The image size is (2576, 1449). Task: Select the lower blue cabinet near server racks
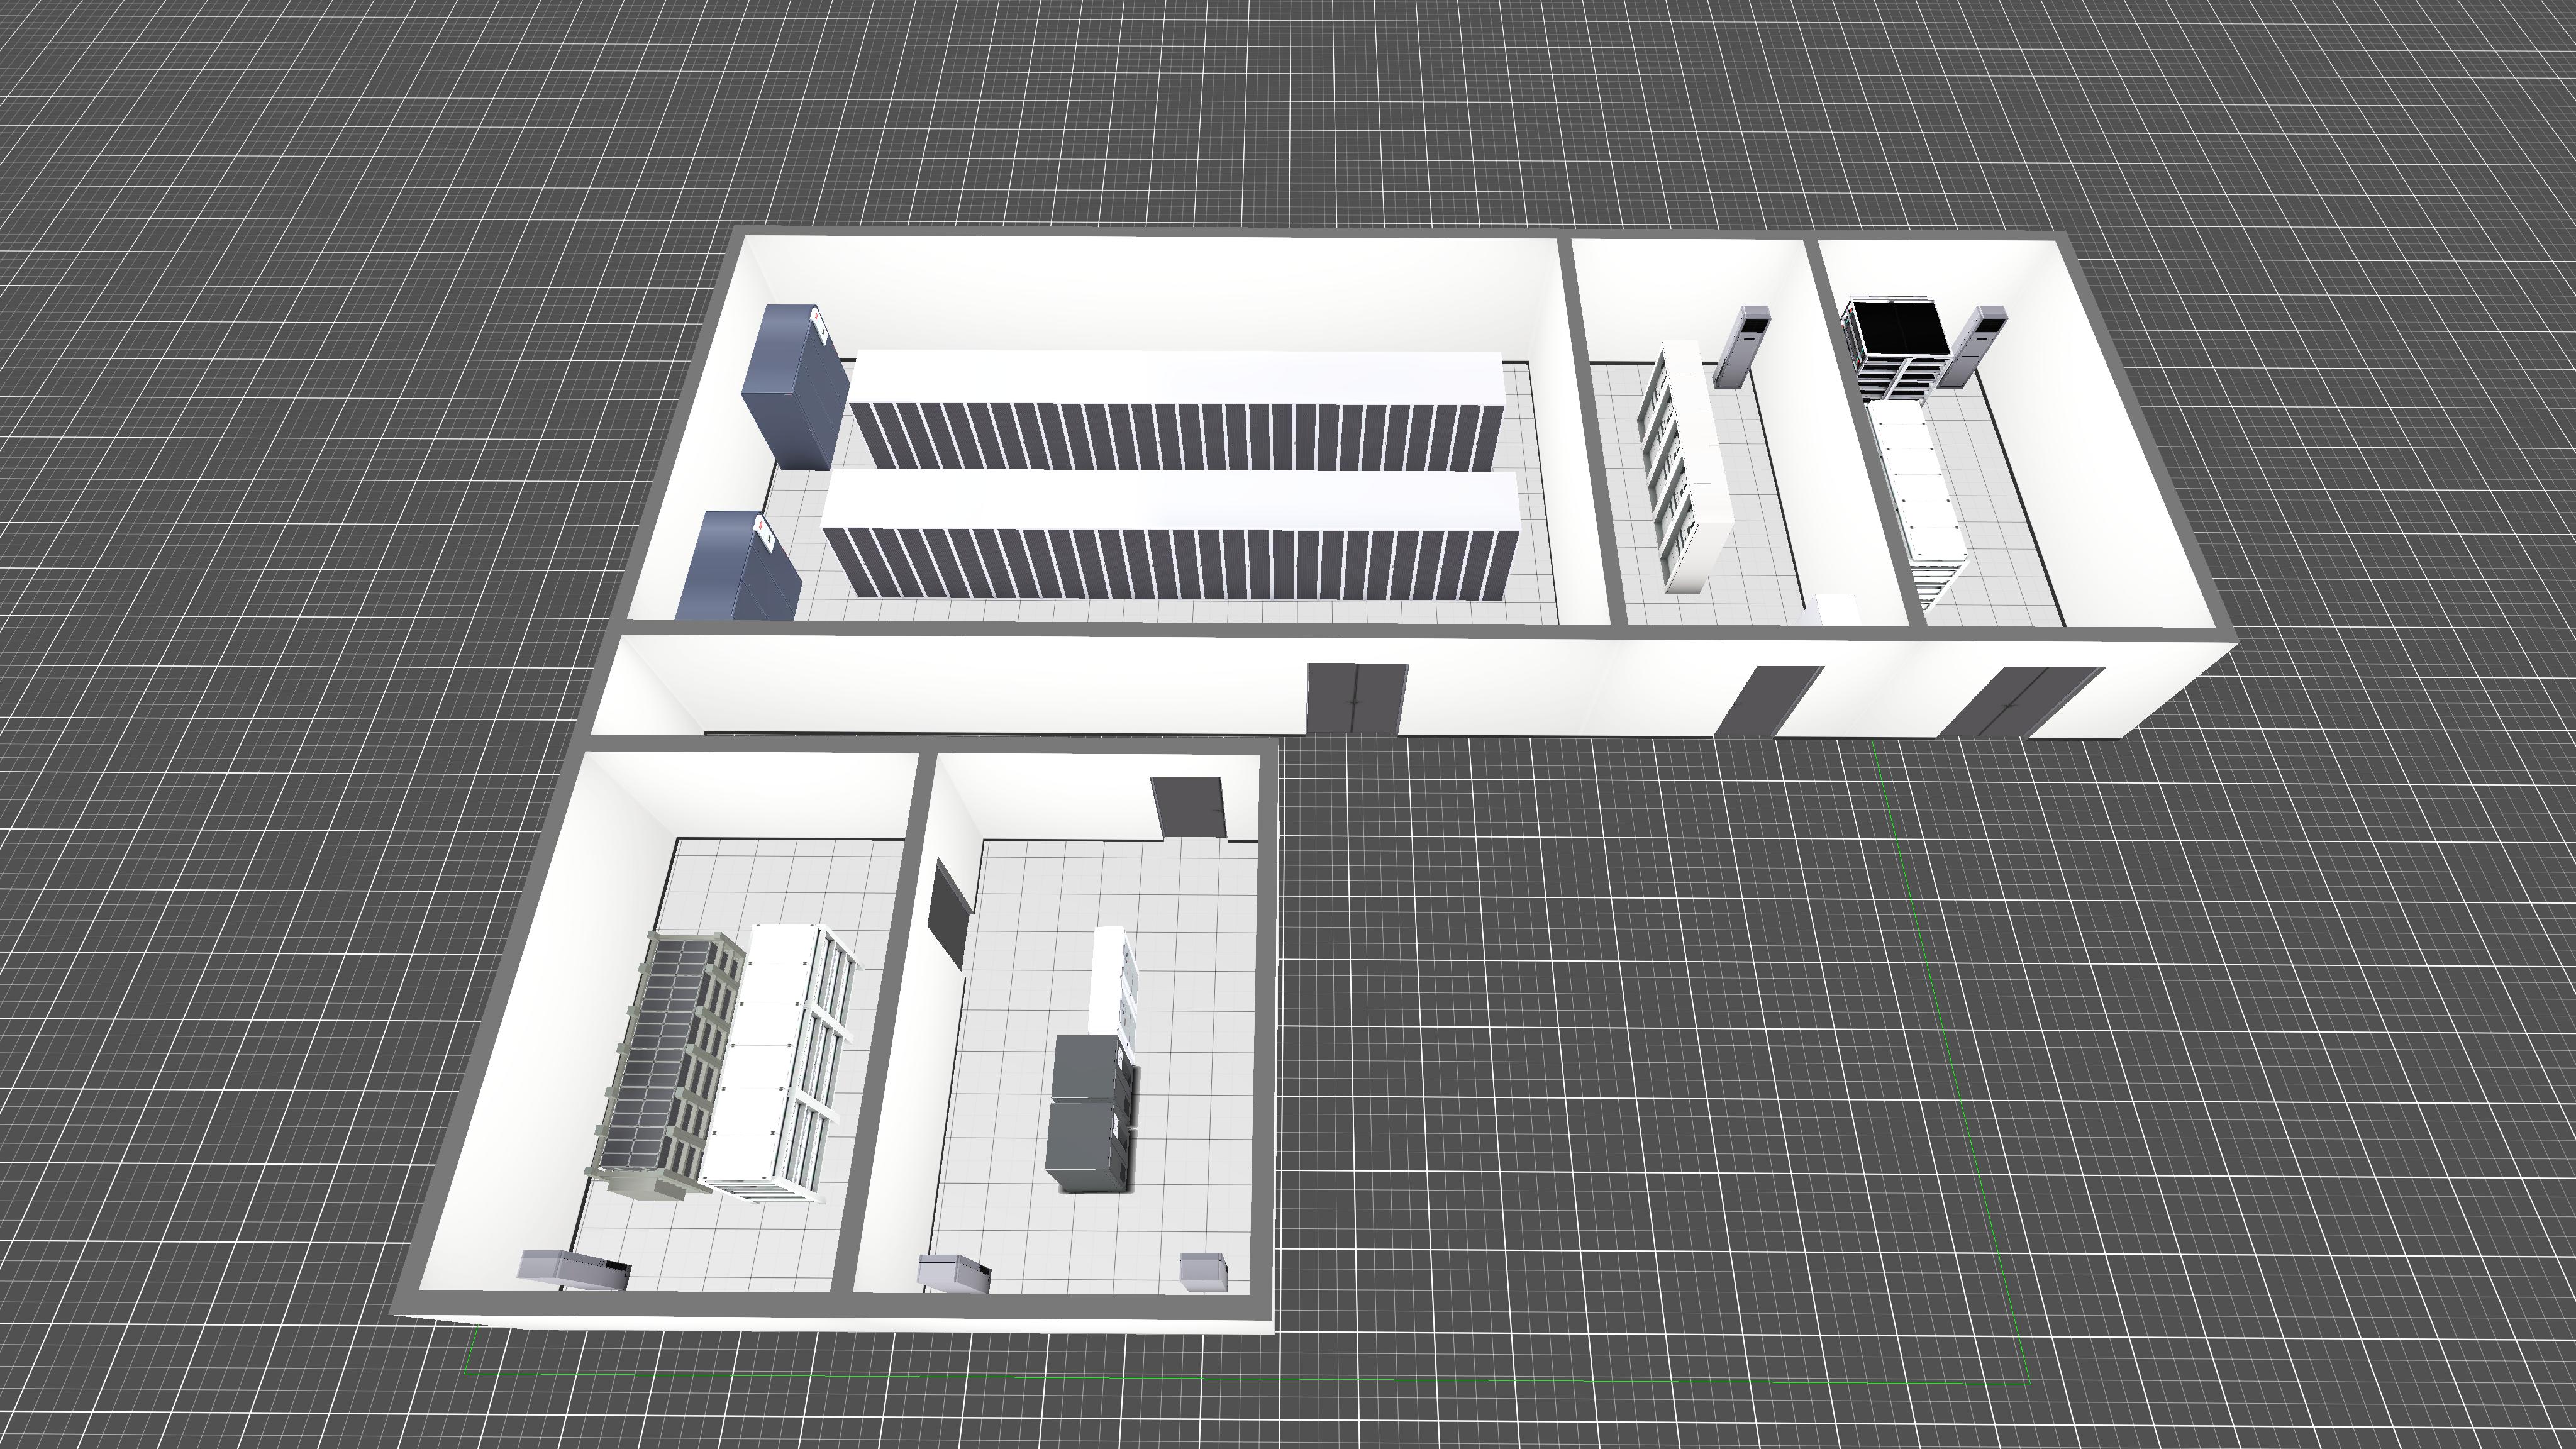738,568
